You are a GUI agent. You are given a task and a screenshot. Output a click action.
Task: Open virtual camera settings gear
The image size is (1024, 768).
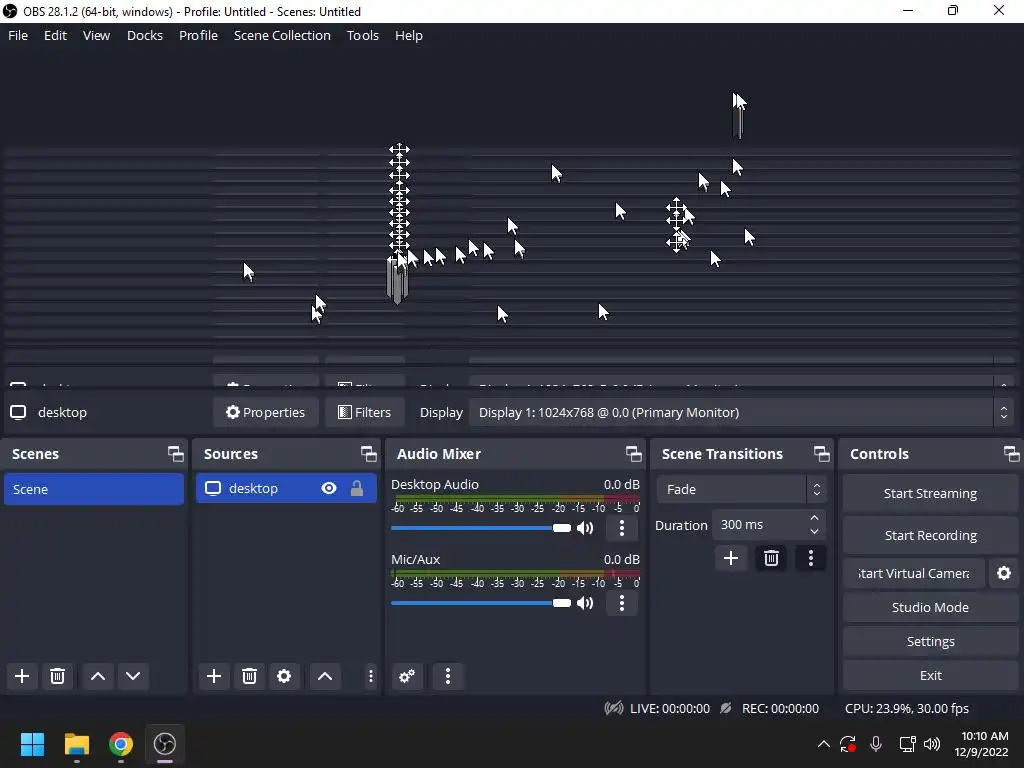click(x=1004, y=573)
